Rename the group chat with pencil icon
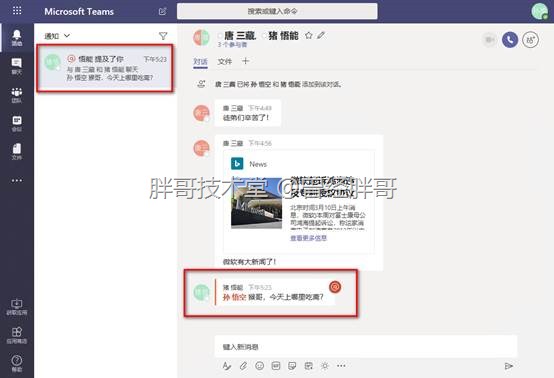This screenshot has height=378, width=554. tap(321, 35)
